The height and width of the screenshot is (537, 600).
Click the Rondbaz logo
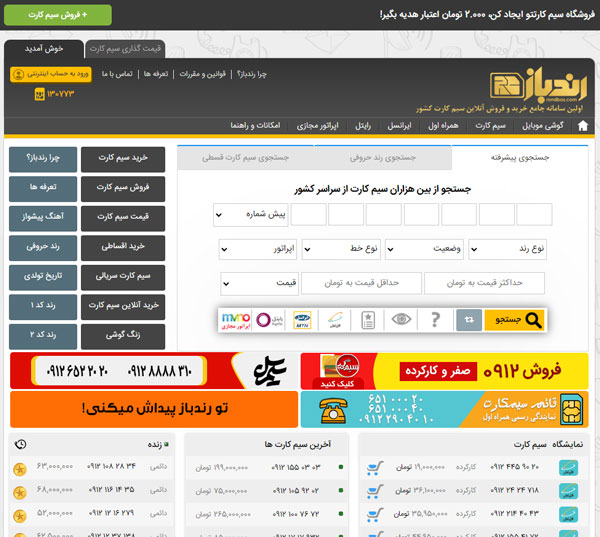[538, 85]
